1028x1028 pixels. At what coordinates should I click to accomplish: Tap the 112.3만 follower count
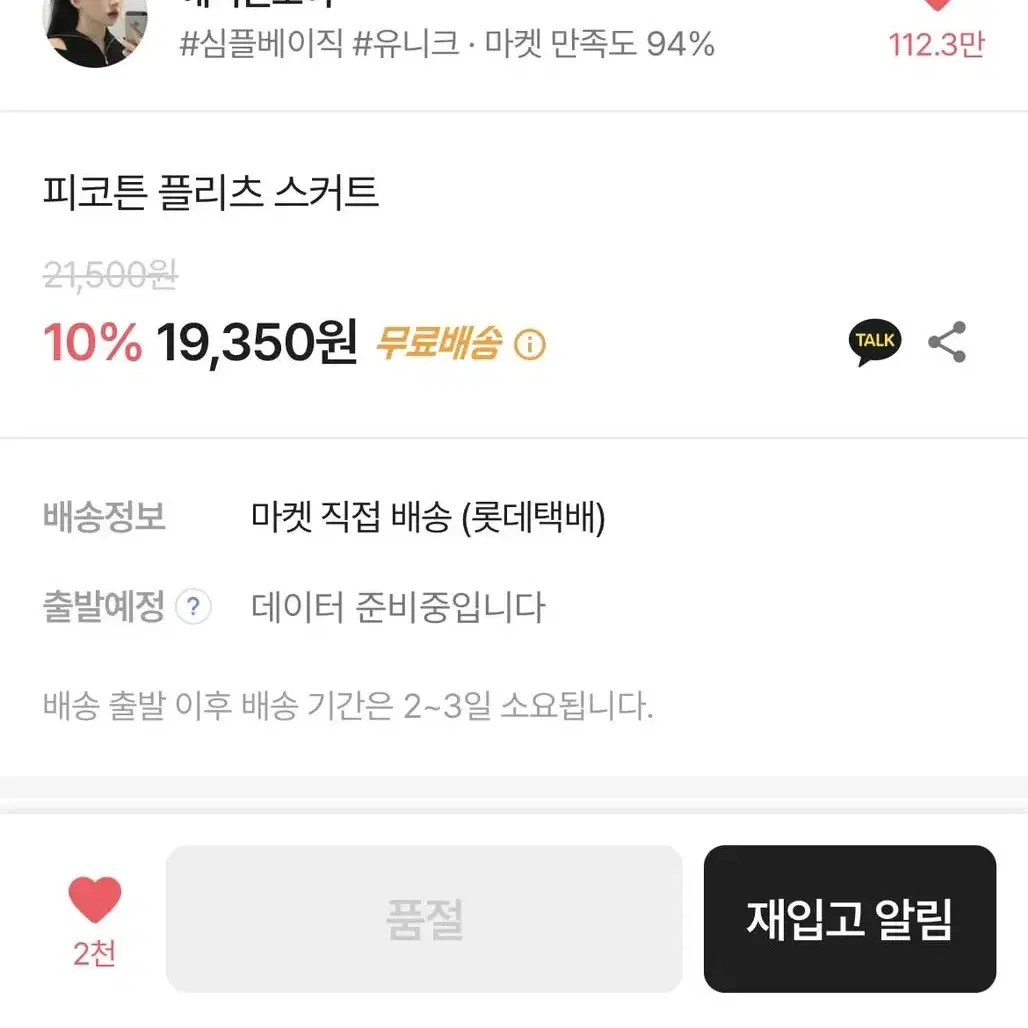tap(937, 45)
